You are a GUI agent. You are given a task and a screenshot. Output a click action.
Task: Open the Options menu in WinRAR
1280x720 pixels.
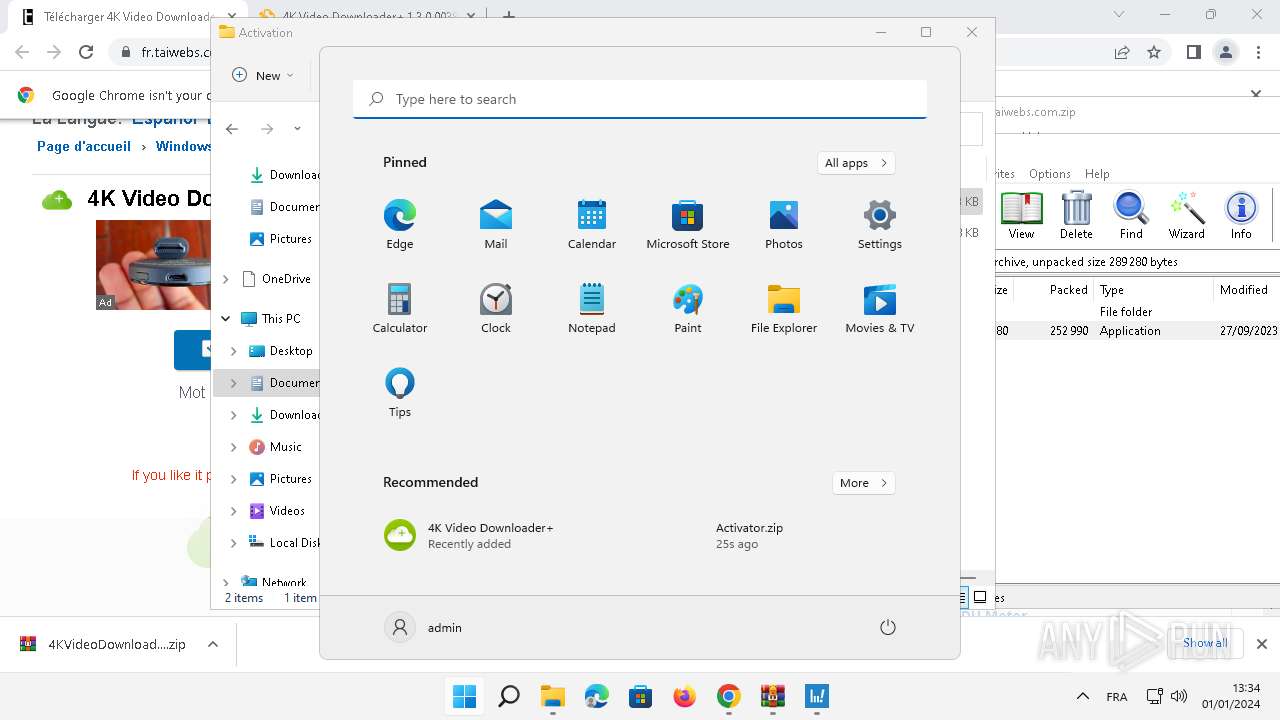coord(1049,174)
